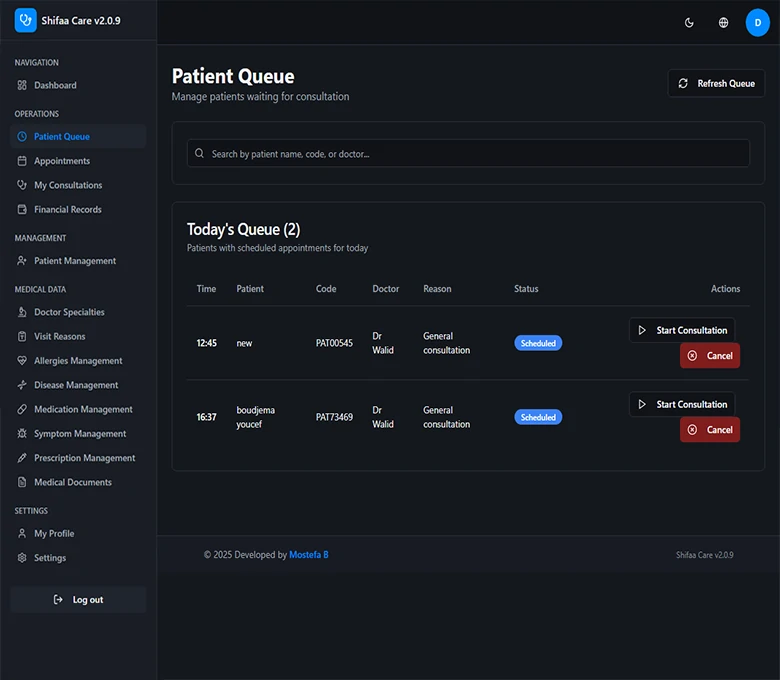Viewport: 780px width, 680px height.
Task: Go to My Consultations
Action: tap(78, 185)
